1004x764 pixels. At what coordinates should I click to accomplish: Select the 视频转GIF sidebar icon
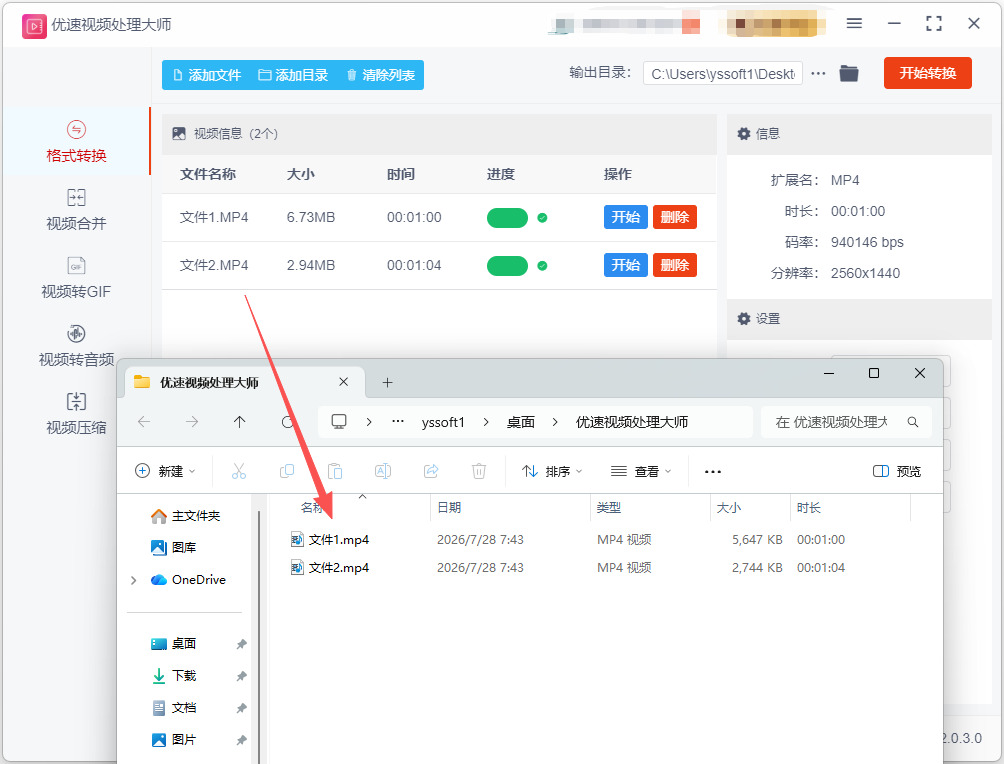click(76, 265)
